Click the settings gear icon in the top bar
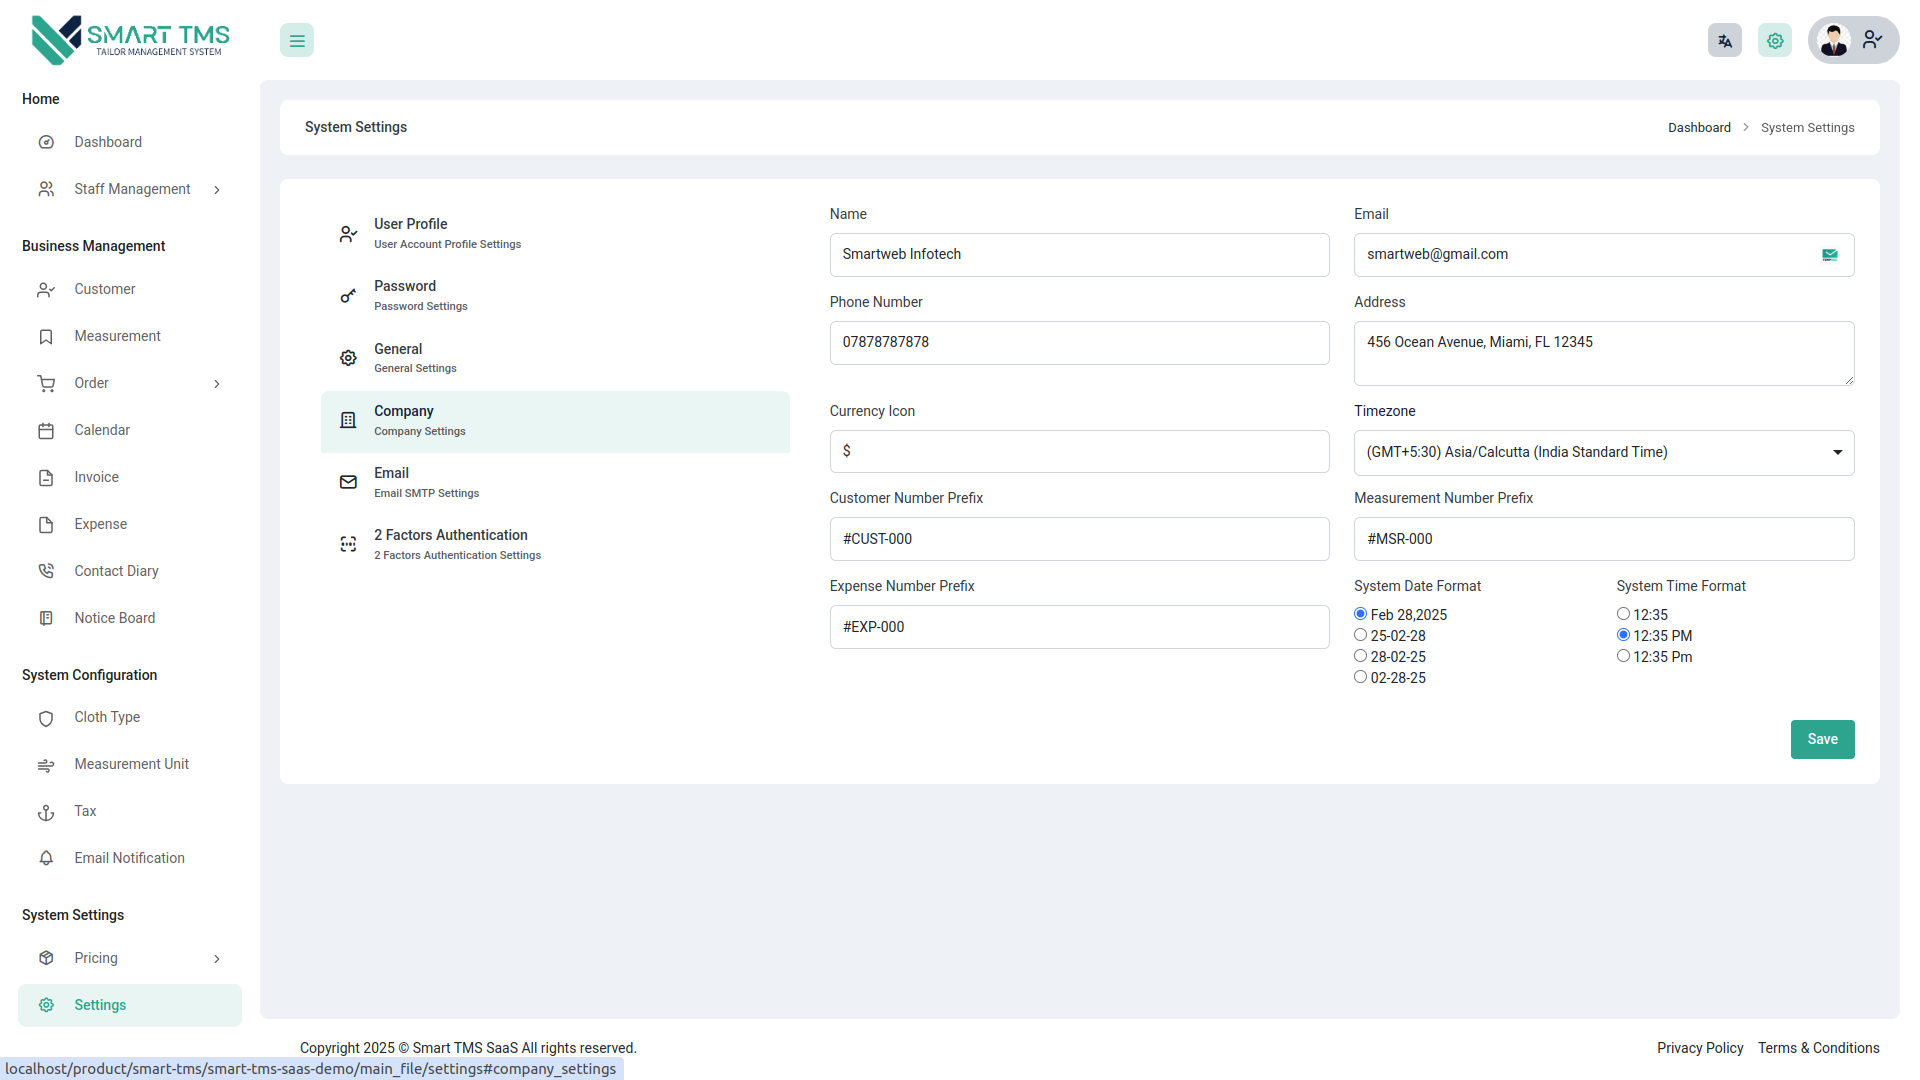The width and height of the screenshot is (1920, 1080). point(1774,40)
